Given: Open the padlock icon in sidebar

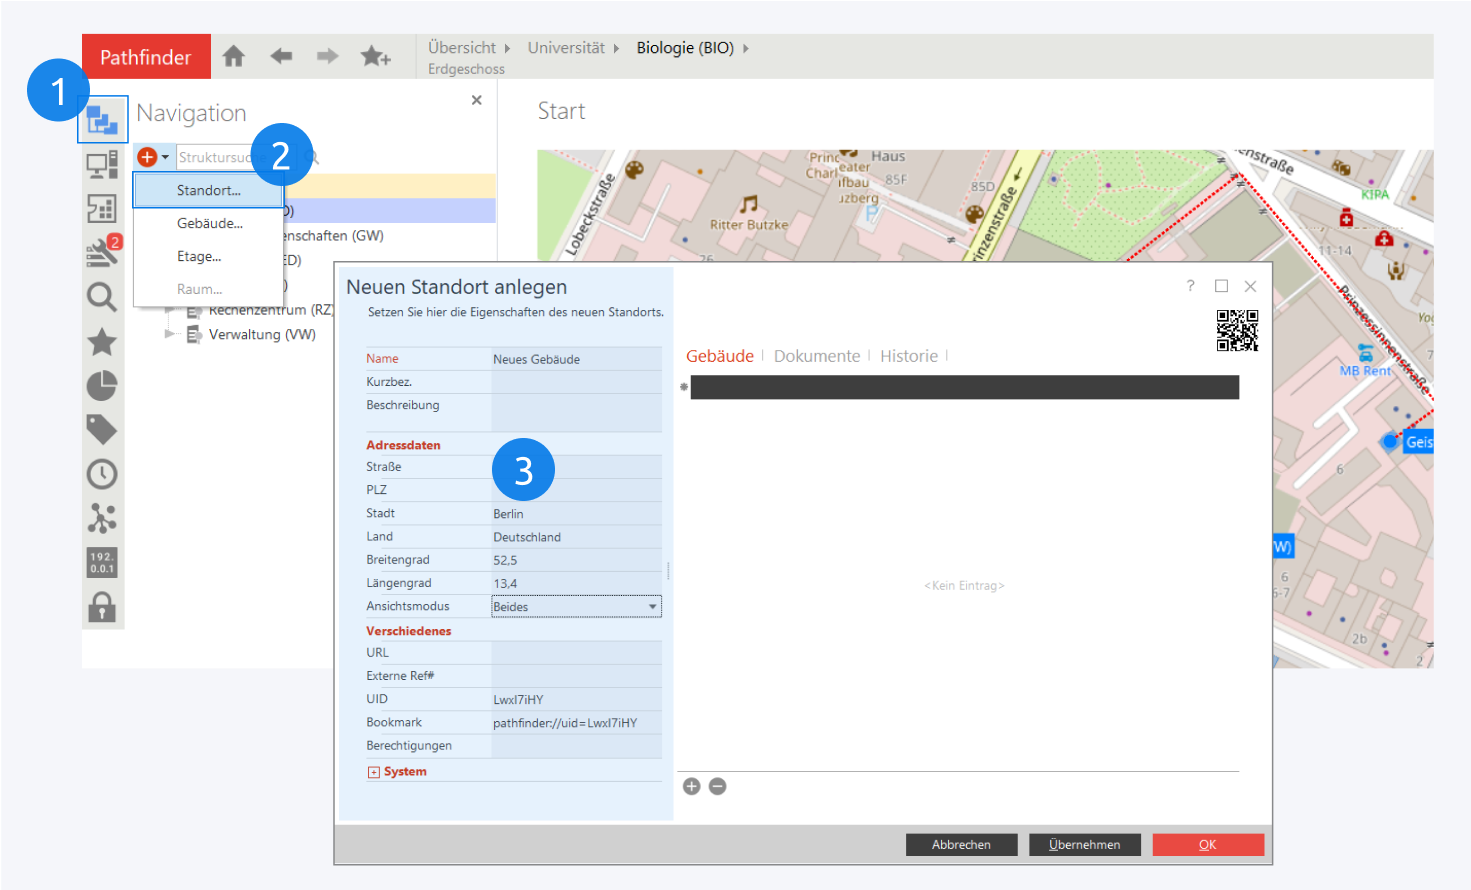Looking at the screenshot, I should tap(102, 607).
